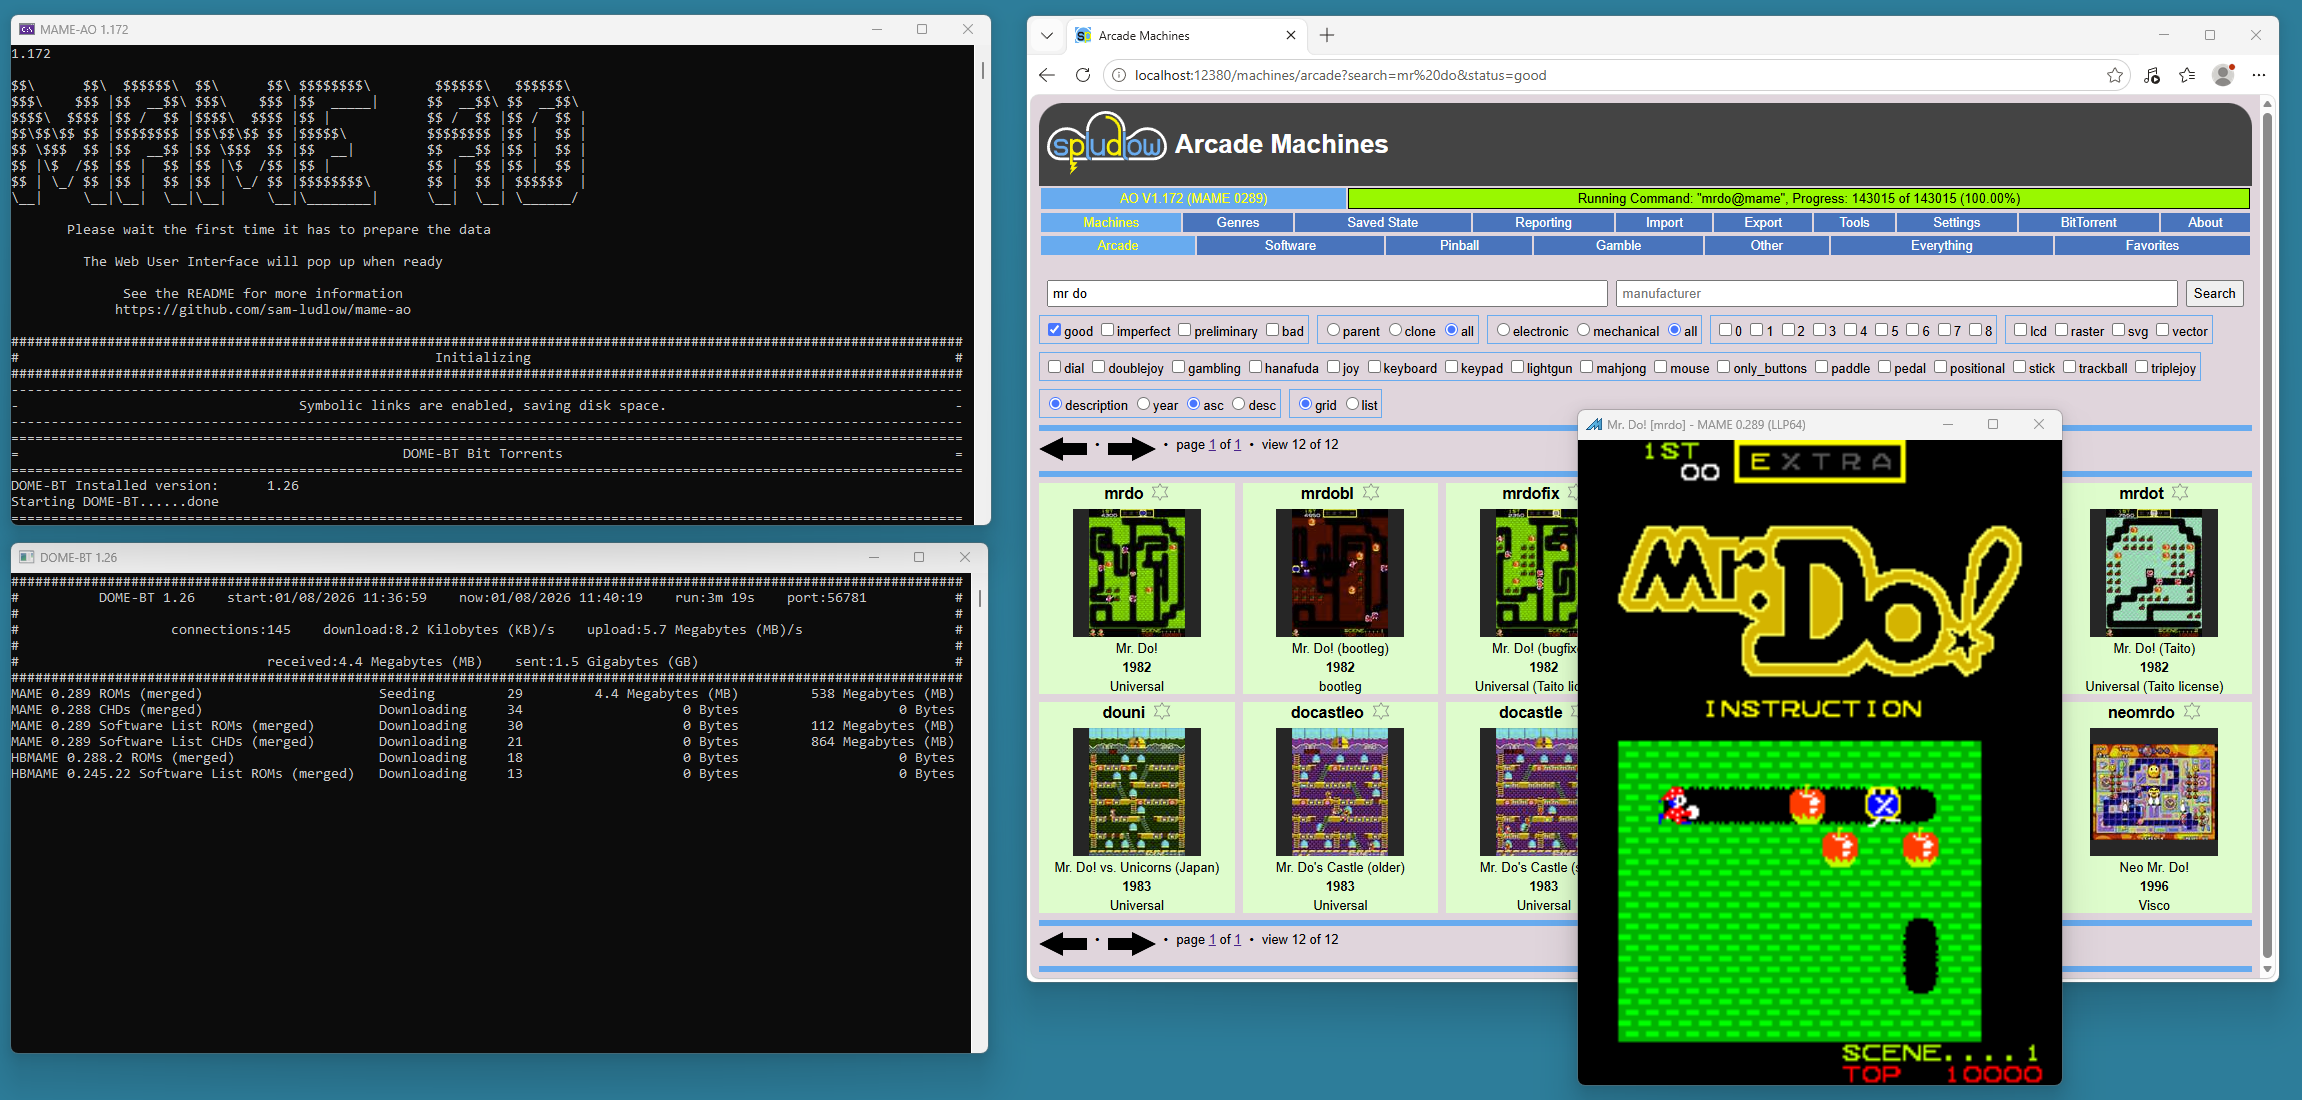Click the Spludlow logo
2302x1100 pixels.
tap(1107, 143)
